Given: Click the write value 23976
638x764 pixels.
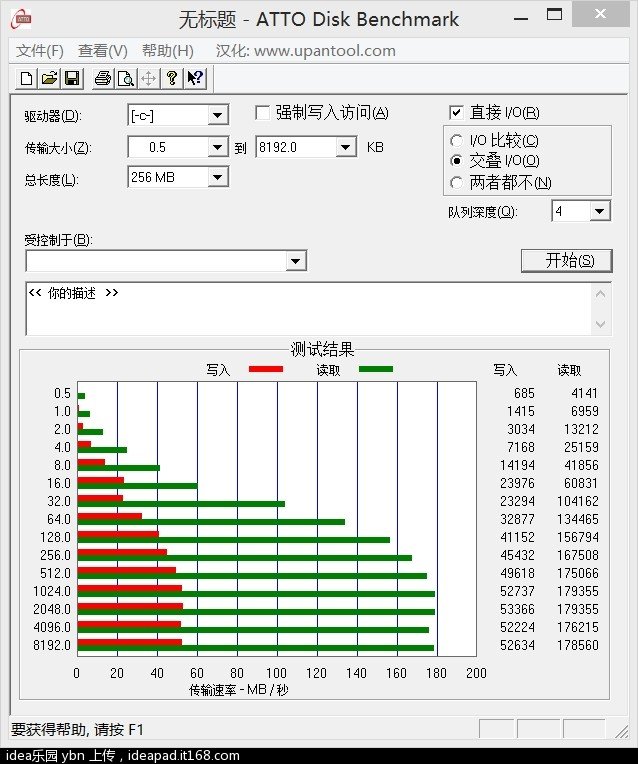Looking at the screenshot, I should pyautogui.click(x=518, y=483).
